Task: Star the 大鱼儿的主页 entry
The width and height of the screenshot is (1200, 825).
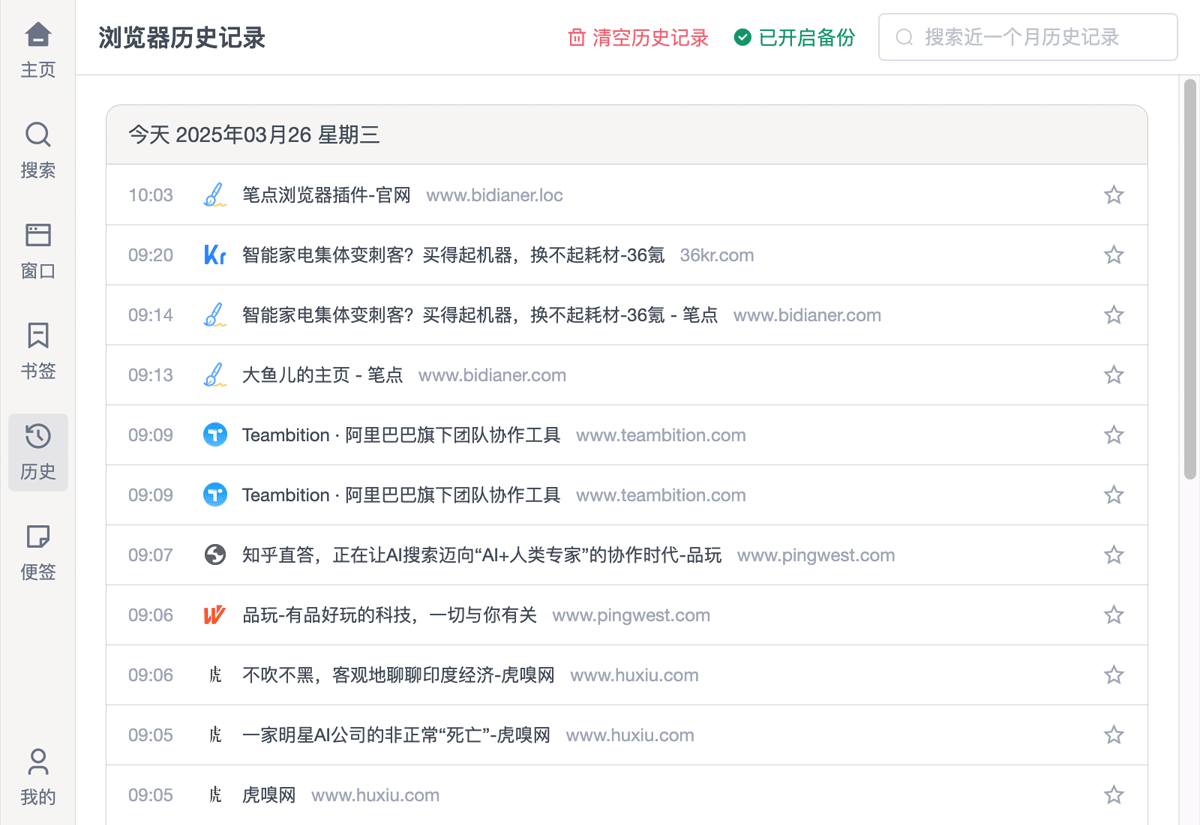Action: pos(1114,375)
